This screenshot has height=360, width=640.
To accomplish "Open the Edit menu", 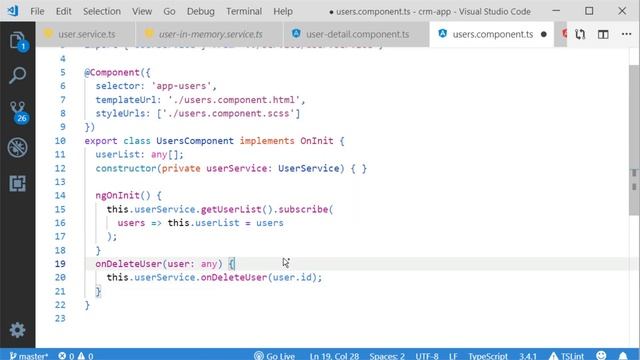I will 63,11.
